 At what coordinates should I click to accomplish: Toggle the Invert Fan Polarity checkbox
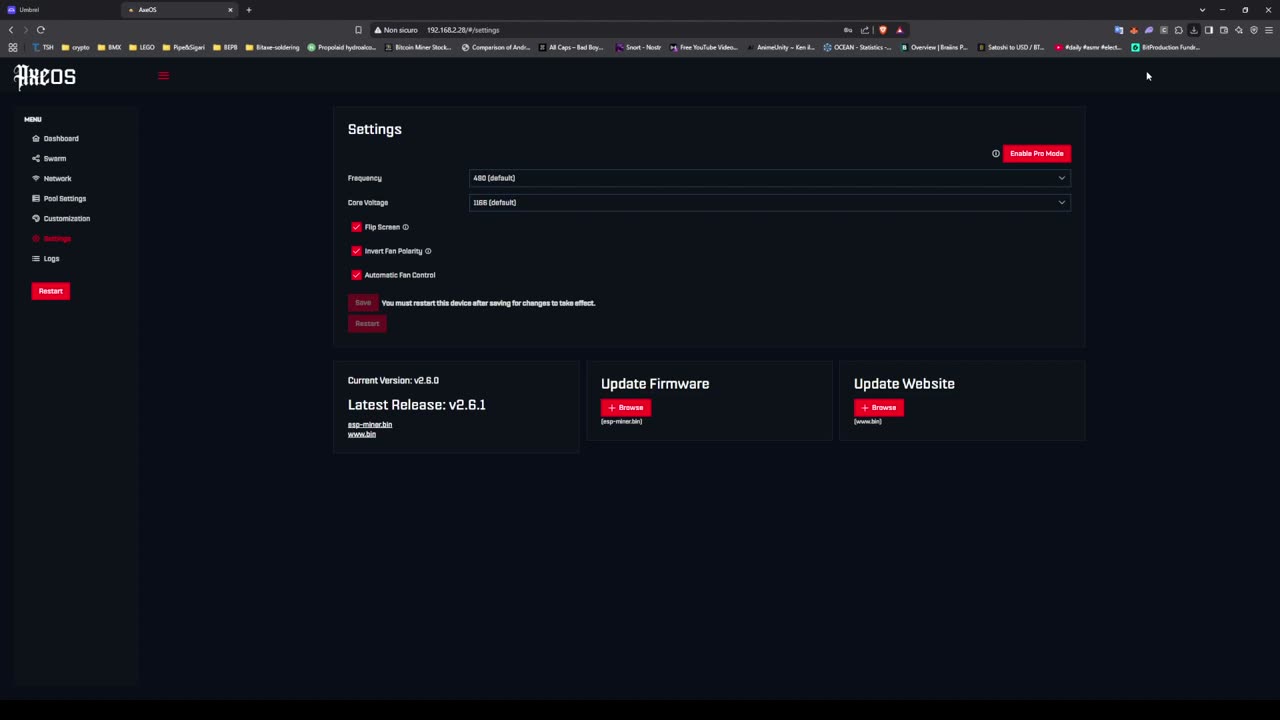pos(356,251)
